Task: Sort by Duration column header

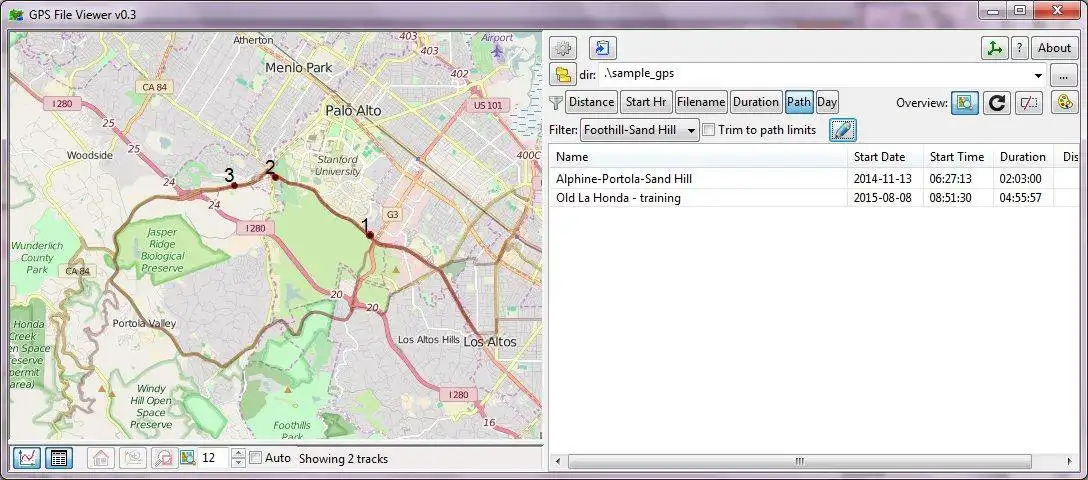Action: click(x=1023, y=157)
